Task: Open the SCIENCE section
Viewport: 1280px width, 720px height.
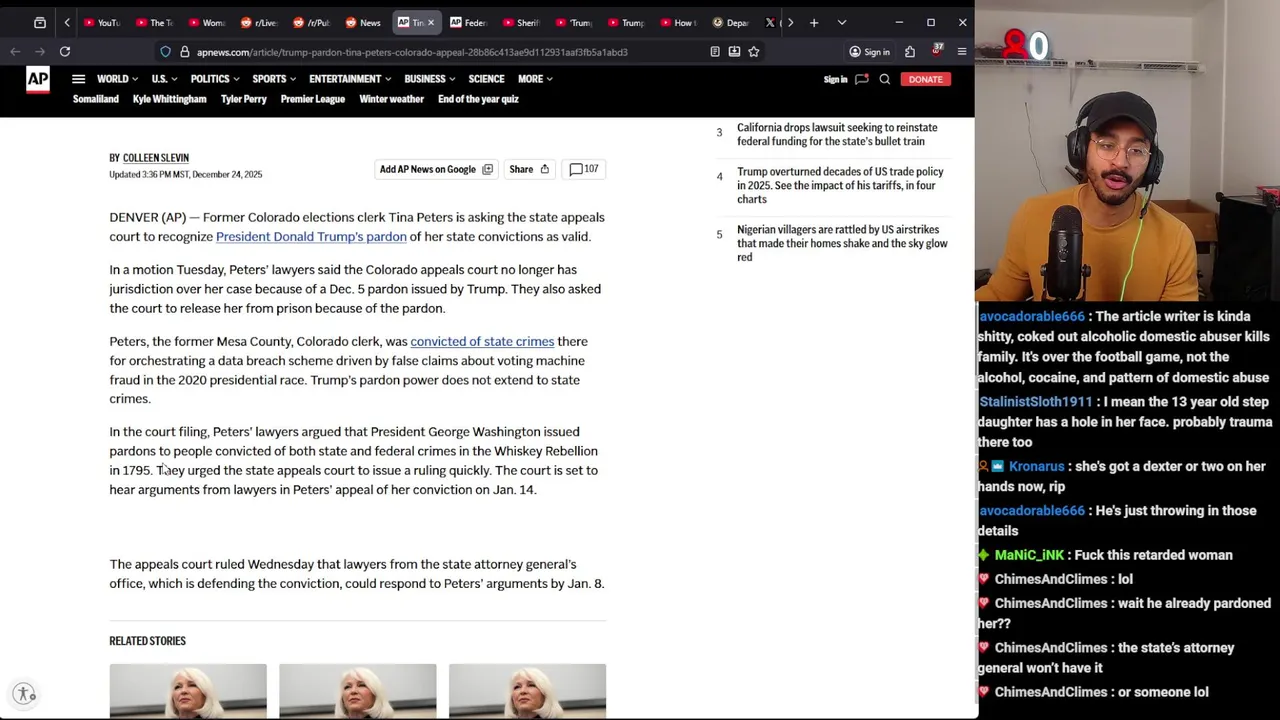Action: [x=486, y=79]
